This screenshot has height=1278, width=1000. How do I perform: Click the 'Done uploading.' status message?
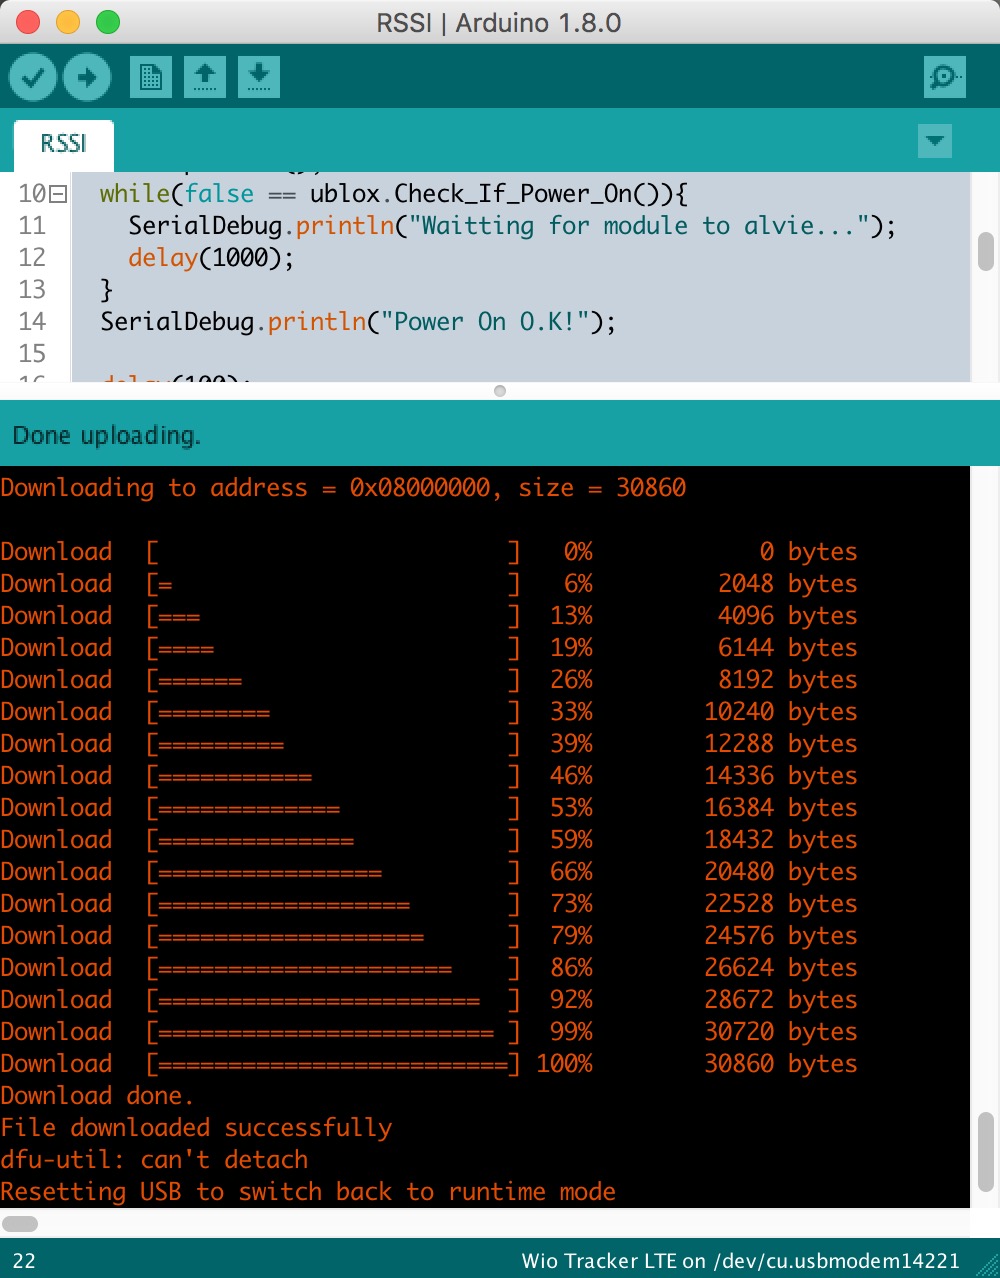click(x=107, y=436)
